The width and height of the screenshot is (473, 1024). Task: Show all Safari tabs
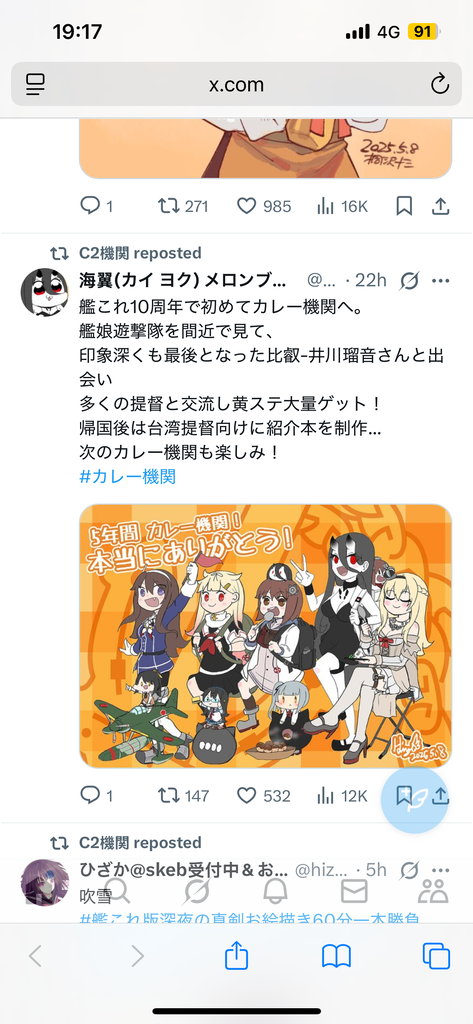[x=436, y=957]
